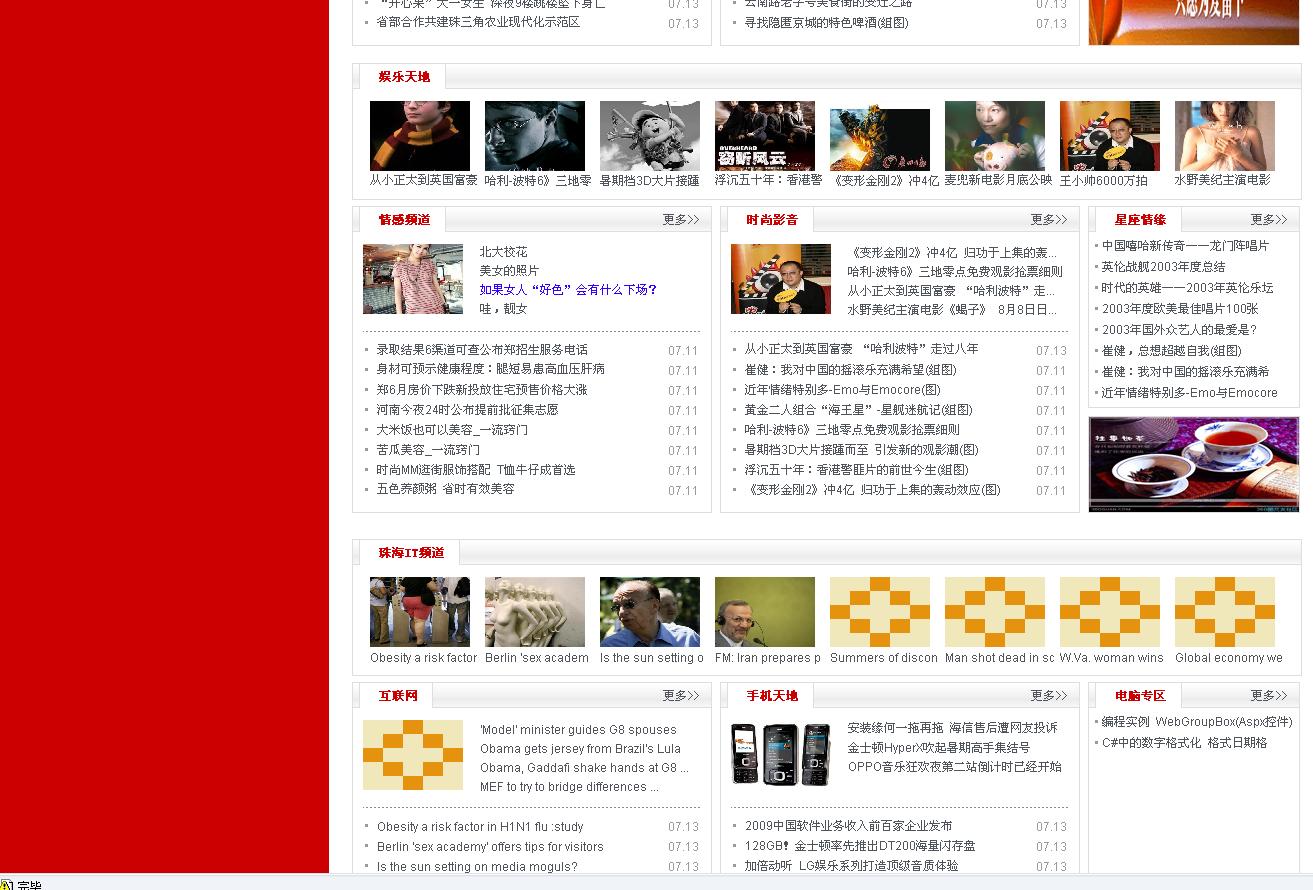Open the 互联网 section tab
The image size is (1313, 890).
398,696
